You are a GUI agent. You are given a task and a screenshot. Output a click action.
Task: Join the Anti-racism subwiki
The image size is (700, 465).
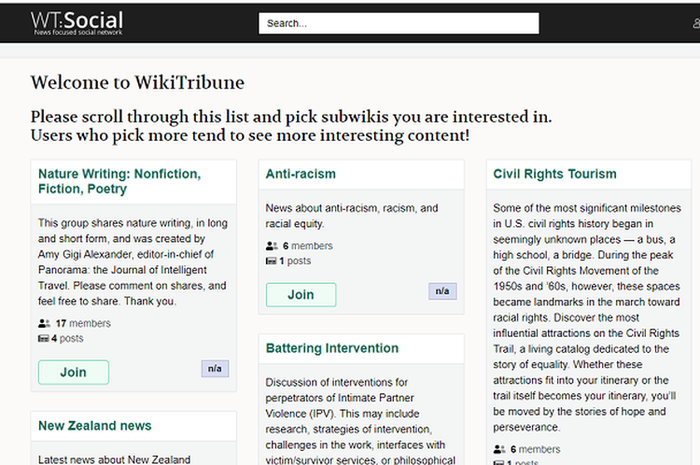(x=301, y=295)
